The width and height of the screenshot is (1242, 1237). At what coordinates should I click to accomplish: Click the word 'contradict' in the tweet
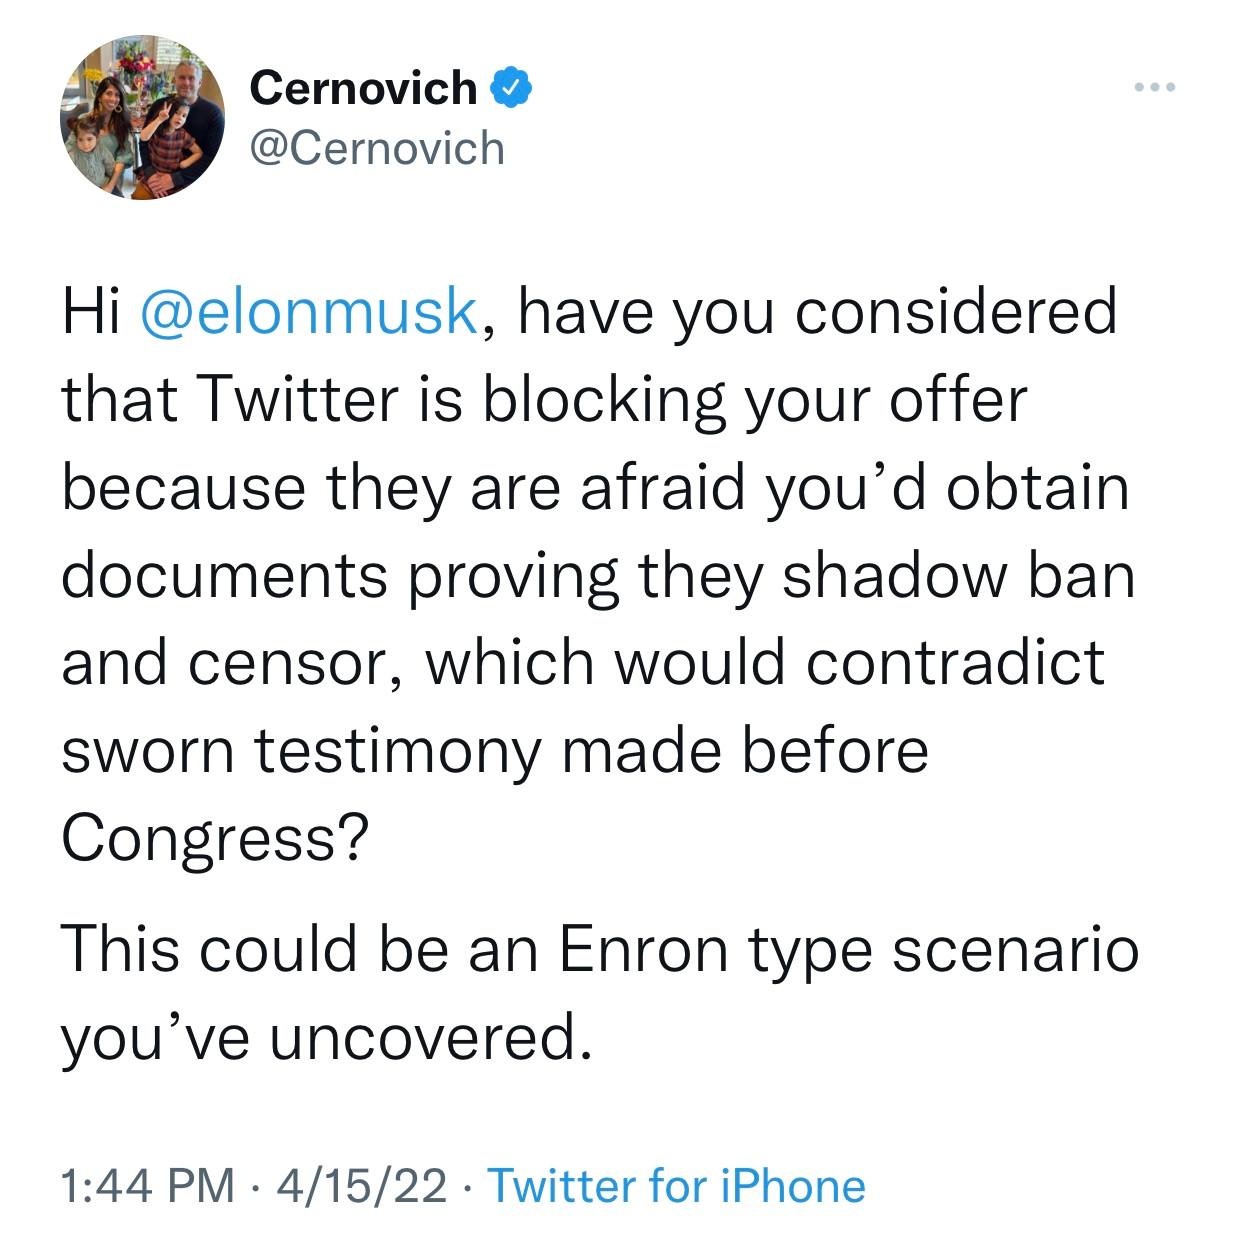coord(955,662)
